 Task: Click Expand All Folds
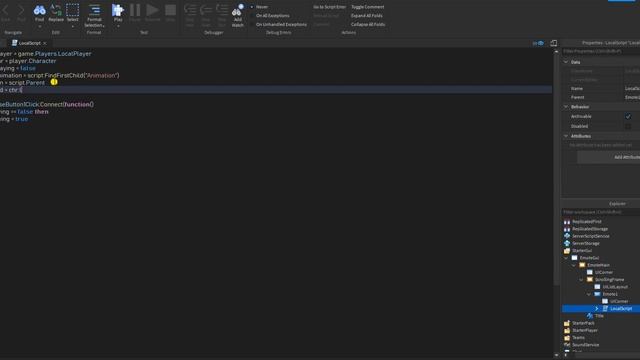(x=367, y=16)
